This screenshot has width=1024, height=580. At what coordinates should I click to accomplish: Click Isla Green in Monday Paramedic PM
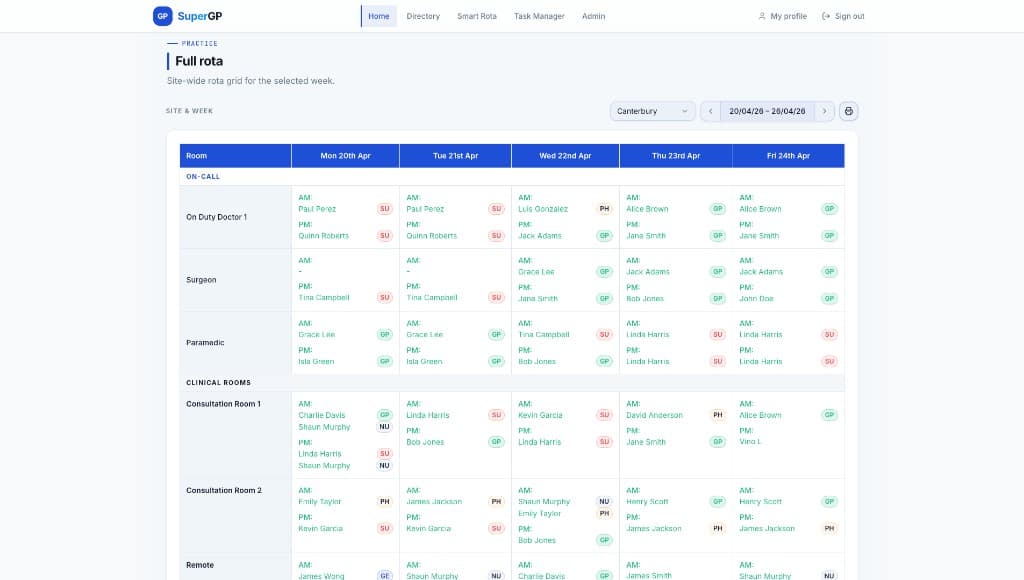pos(316,361)
